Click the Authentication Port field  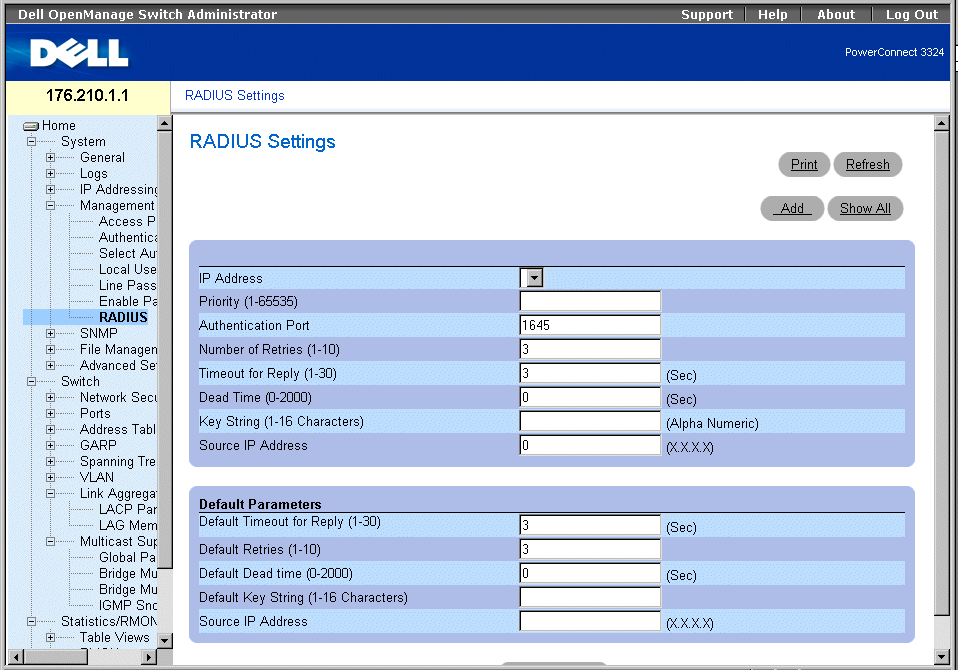tap(590, 325)
